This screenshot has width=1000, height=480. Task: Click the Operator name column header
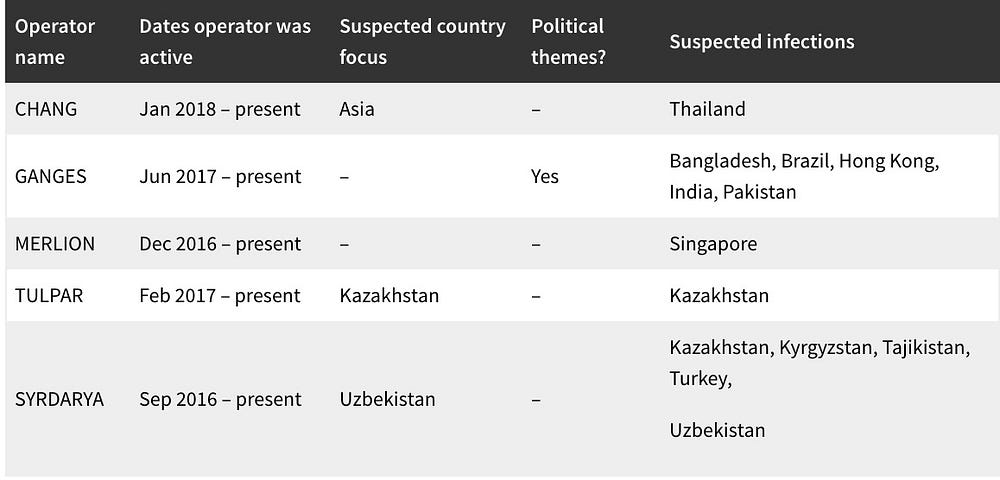pyautogui.click(x=55, y=41)
